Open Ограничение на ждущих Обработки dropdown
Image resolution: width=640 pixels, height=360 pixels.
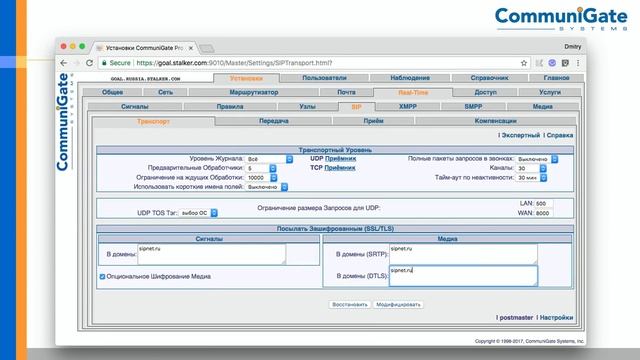(x=262, y=178)
